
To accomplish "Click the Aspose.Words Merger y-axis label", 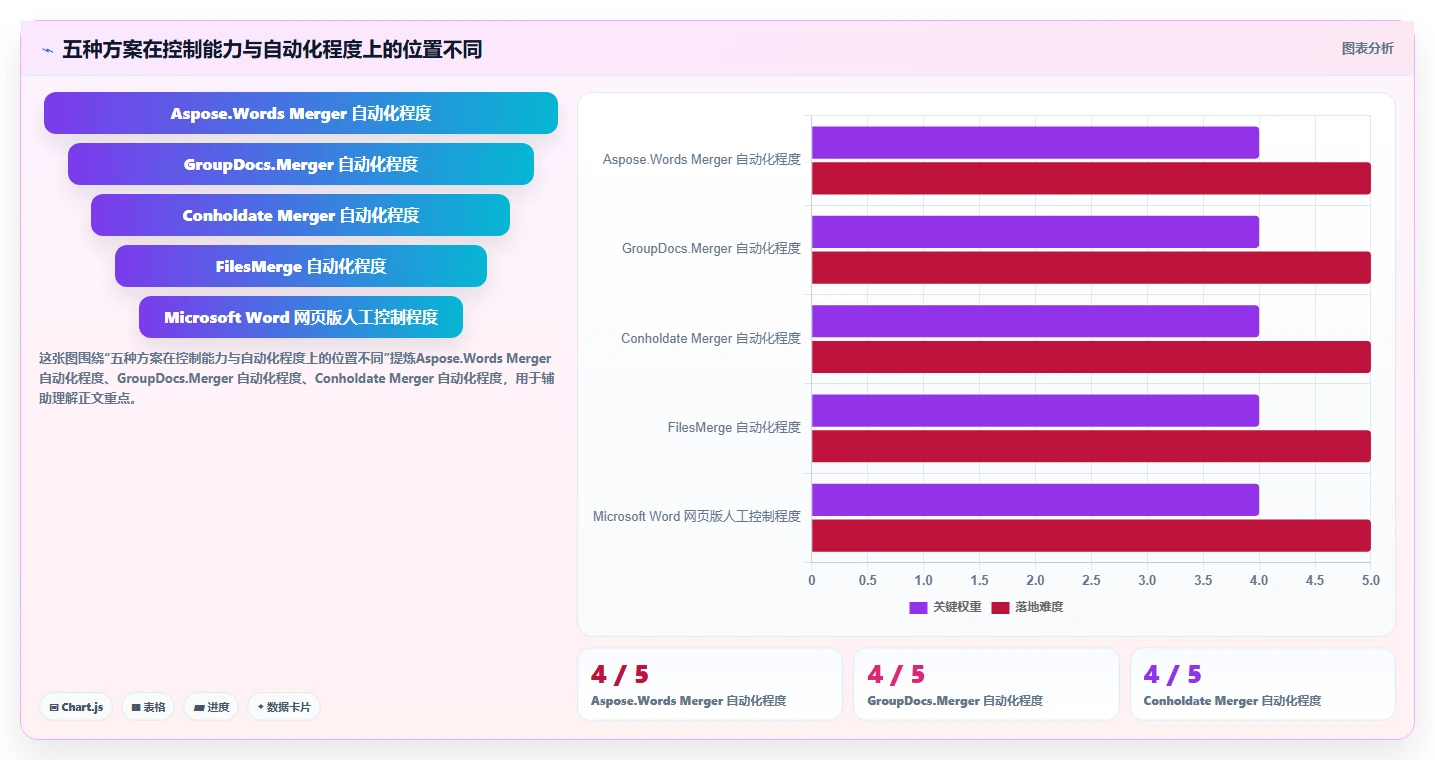I will point(702,159).
